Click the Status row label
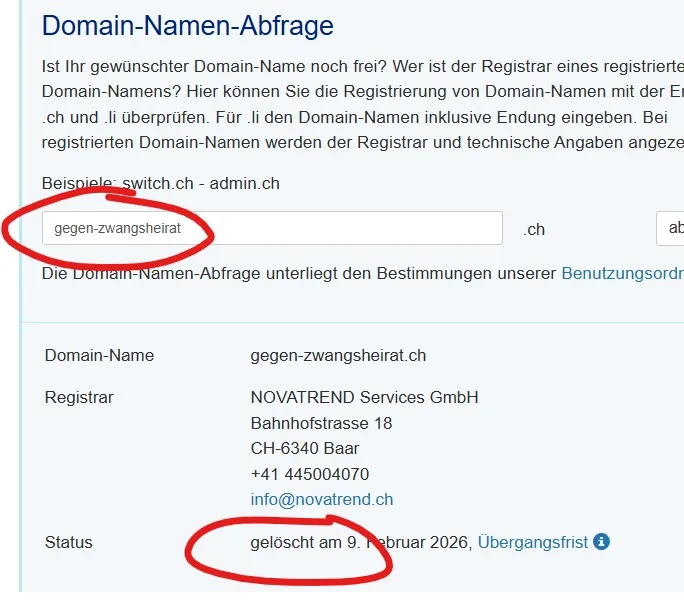This screenshot has width=684, height=600. (68, 542)
